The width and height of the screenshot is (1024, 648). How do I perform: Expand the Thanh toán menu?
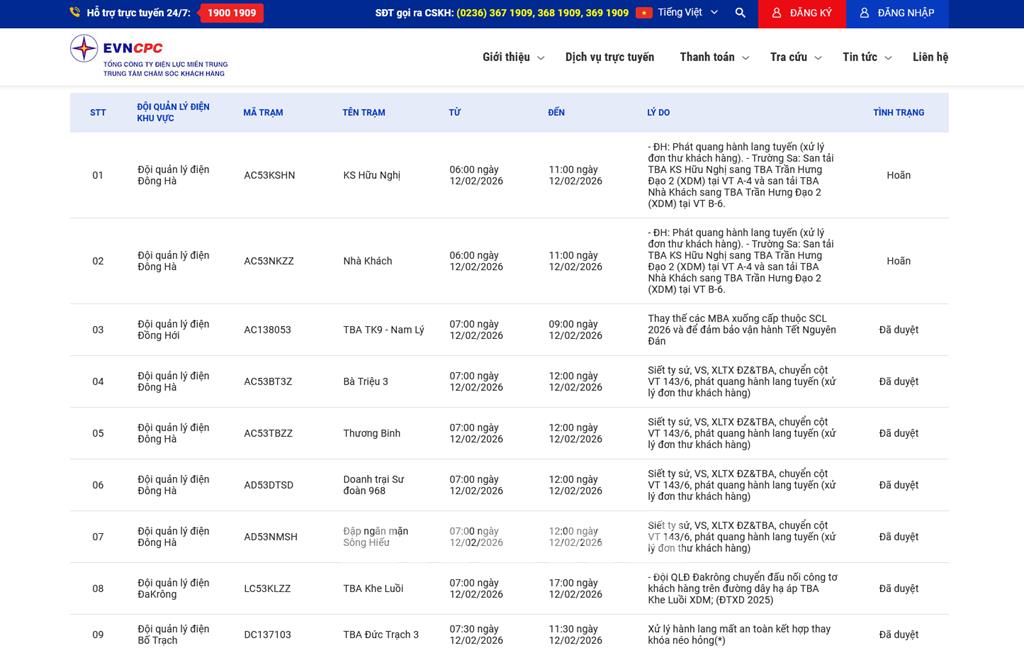click(x=713, y=57)
